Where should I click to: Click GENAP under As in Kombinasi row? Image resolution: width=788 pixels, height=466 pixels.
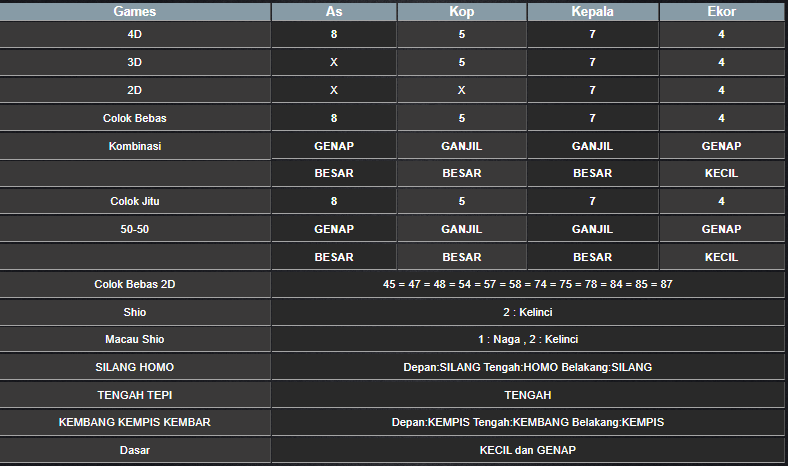pos(334,146)
